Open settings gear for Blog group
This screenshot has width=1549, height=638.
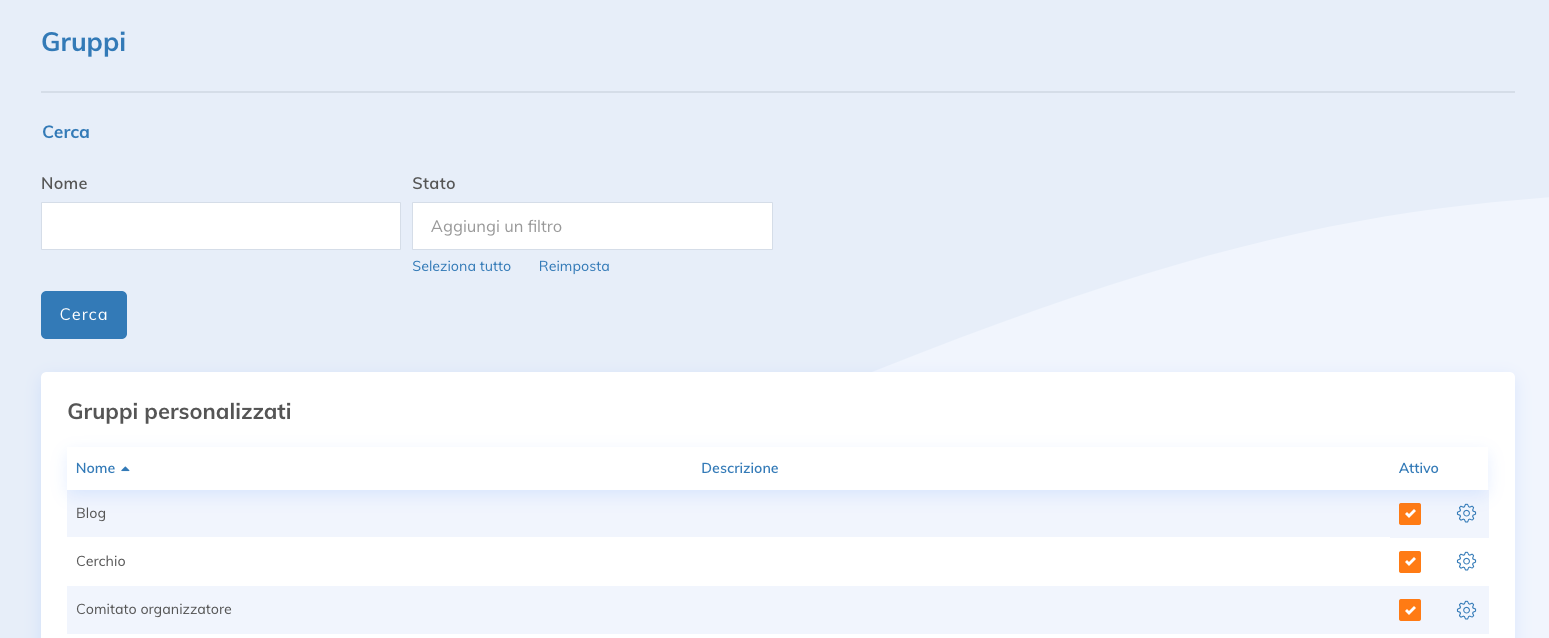[x=1466, y=513]
